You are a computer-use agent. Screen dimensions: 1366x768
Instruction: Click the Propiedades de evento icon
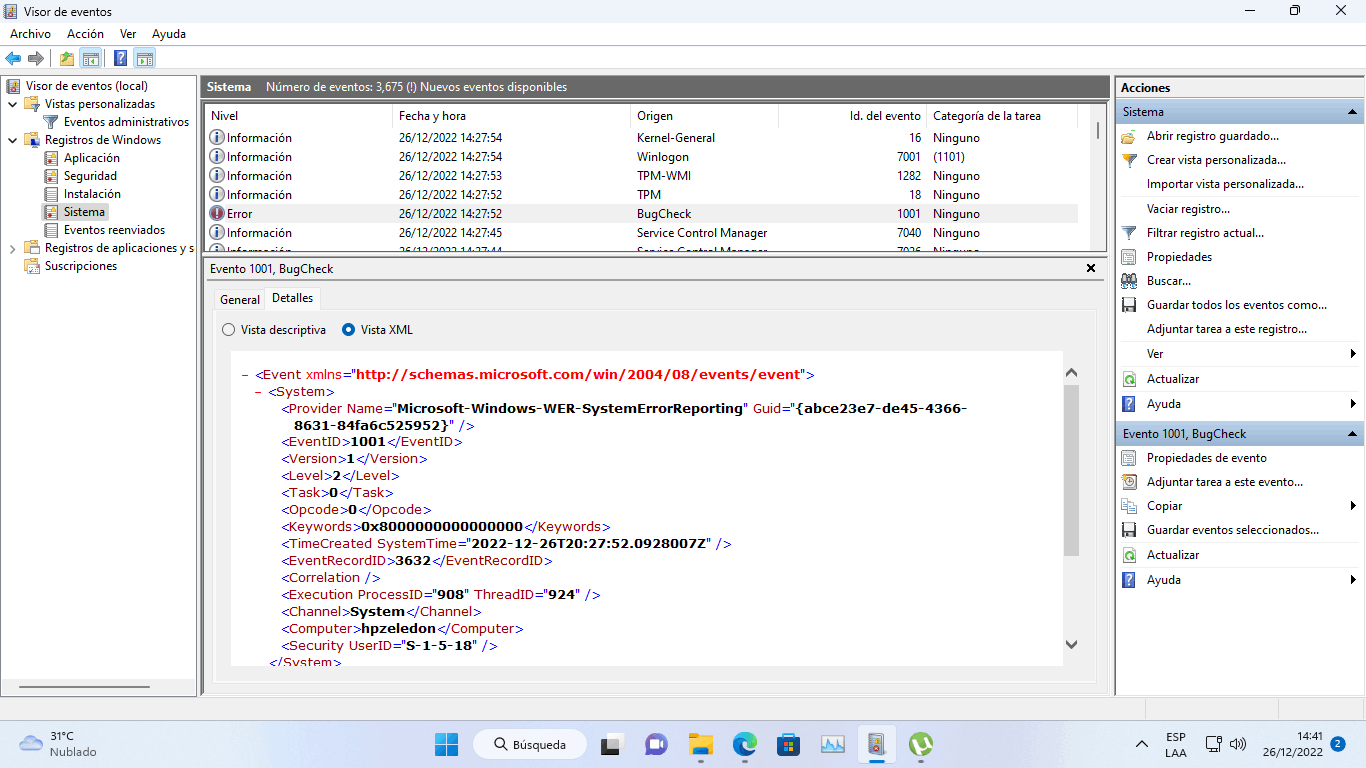[x=1129, y=458]
